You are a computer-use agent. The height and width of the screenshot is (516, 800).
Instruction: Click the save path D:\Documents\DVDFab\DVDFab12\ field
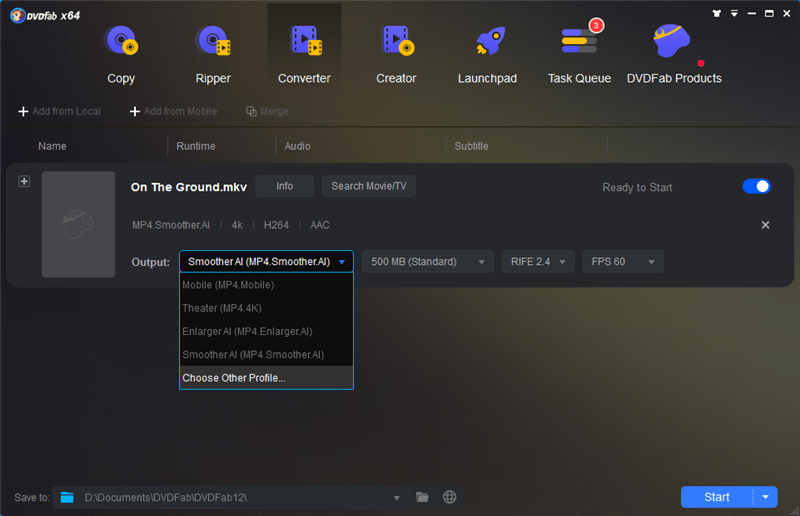[232, 497]
